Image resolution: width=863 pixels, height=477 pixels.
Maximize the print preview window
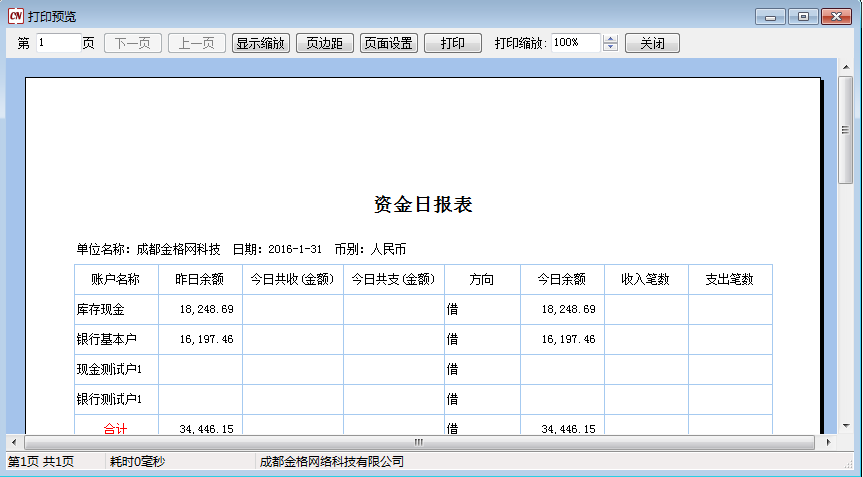801,16
